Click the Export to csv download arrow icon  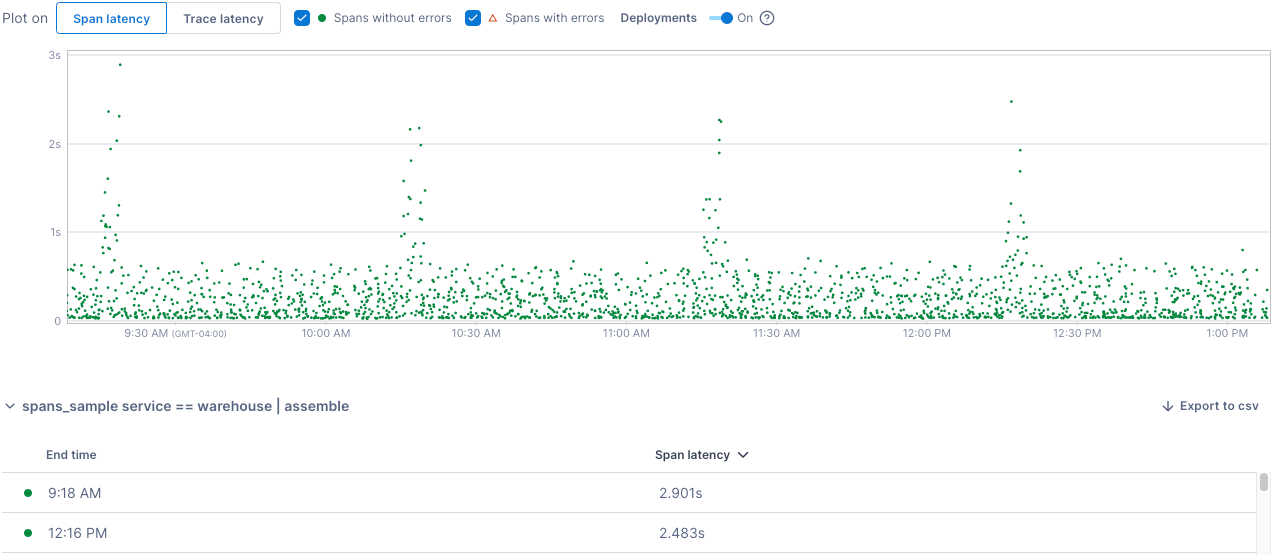pyautogui.click(x=1167, y=406)
